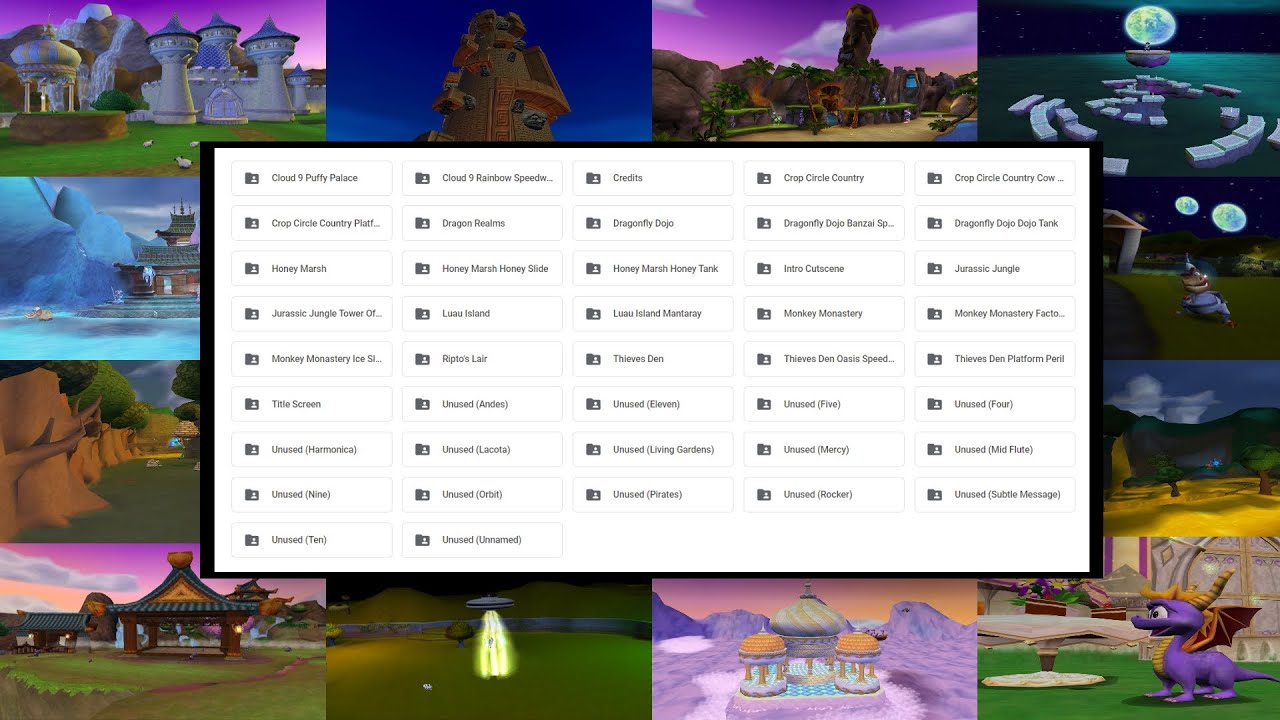Select the Unused (Unnamed) folder name
Viewport: 1280px width, 720px height.
[482, 540]
